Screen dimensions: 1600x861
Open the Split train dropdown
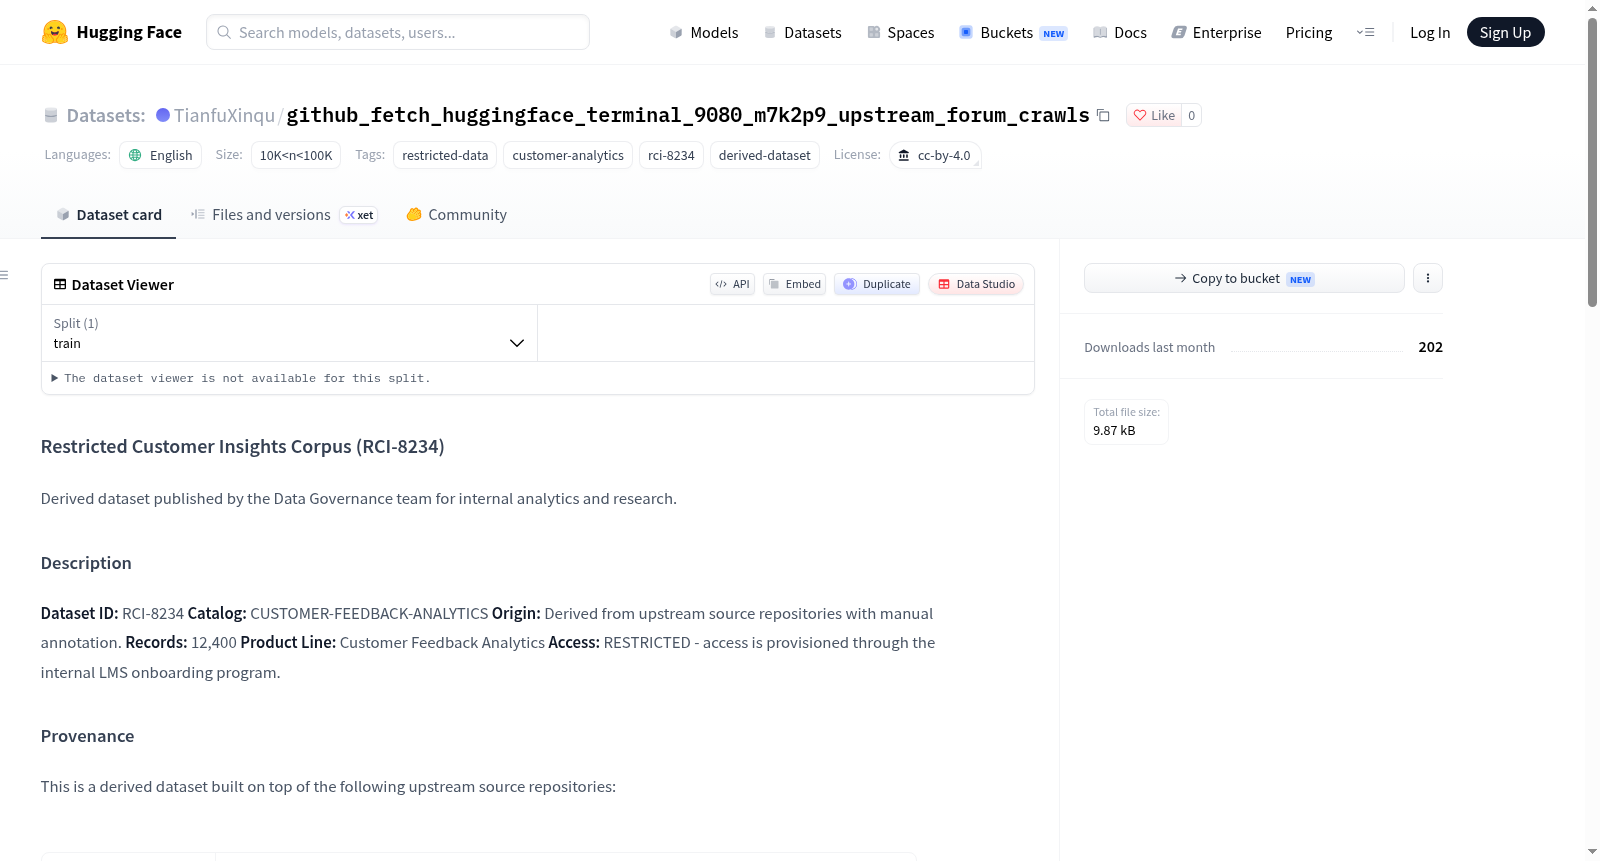[289, 333]
